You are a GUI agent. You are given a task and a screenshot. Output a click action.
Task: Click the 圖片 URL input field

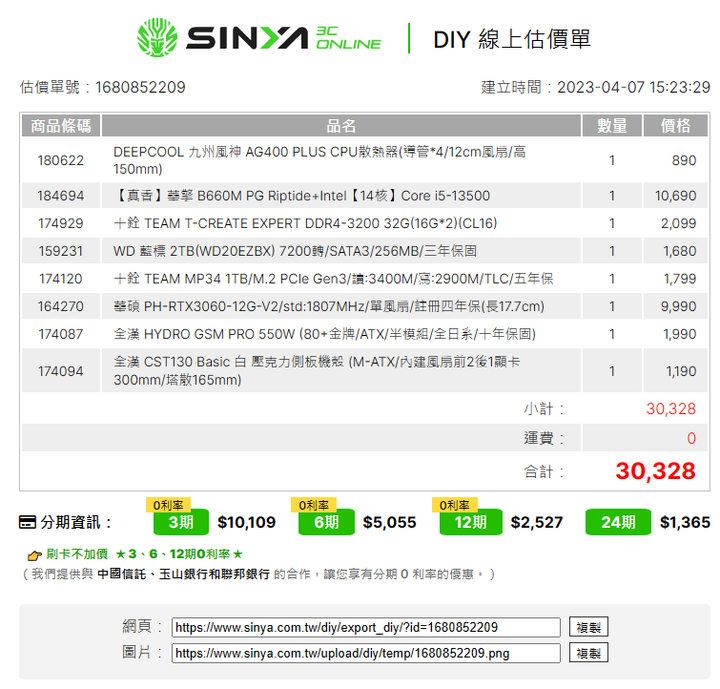pos(366,653)
